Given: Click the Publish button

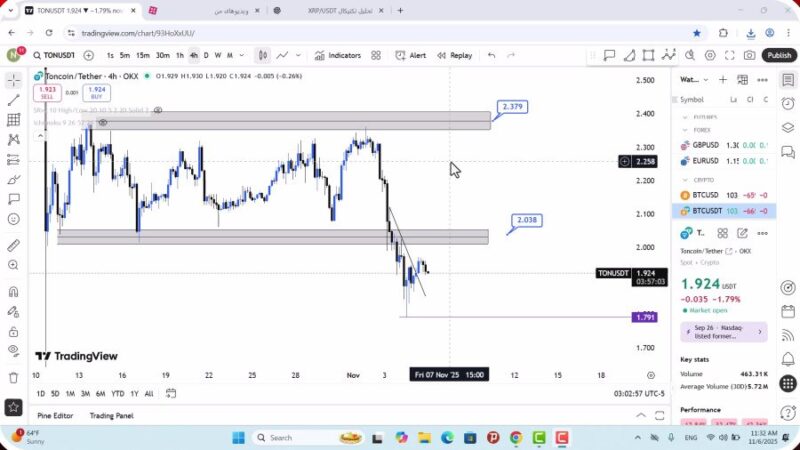Looking at the screenshot, I should click(778, 56).
